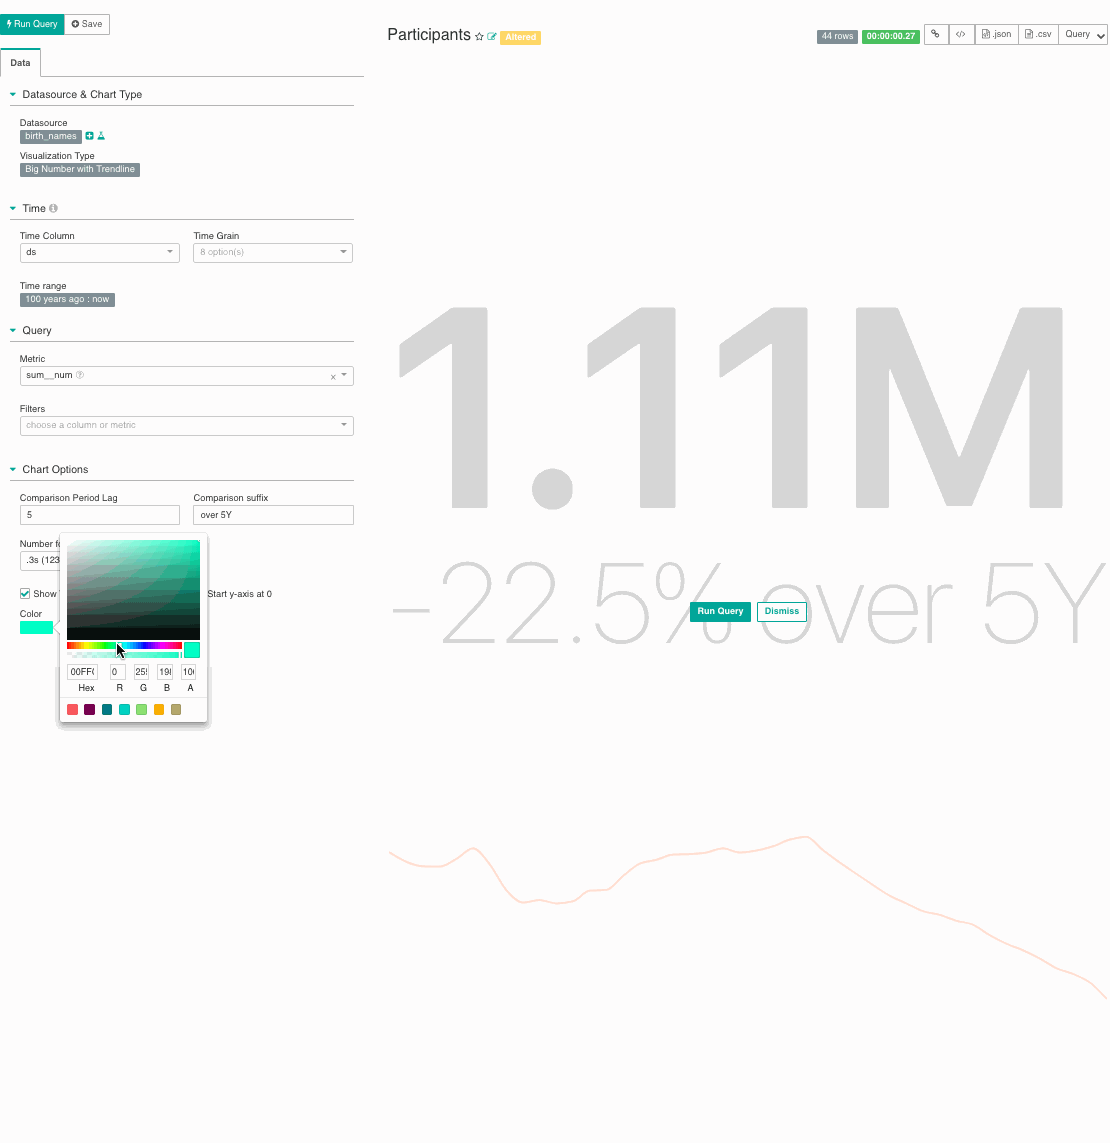Click the Number format field
The image size is (1110, 1143).
click(40, 561)
